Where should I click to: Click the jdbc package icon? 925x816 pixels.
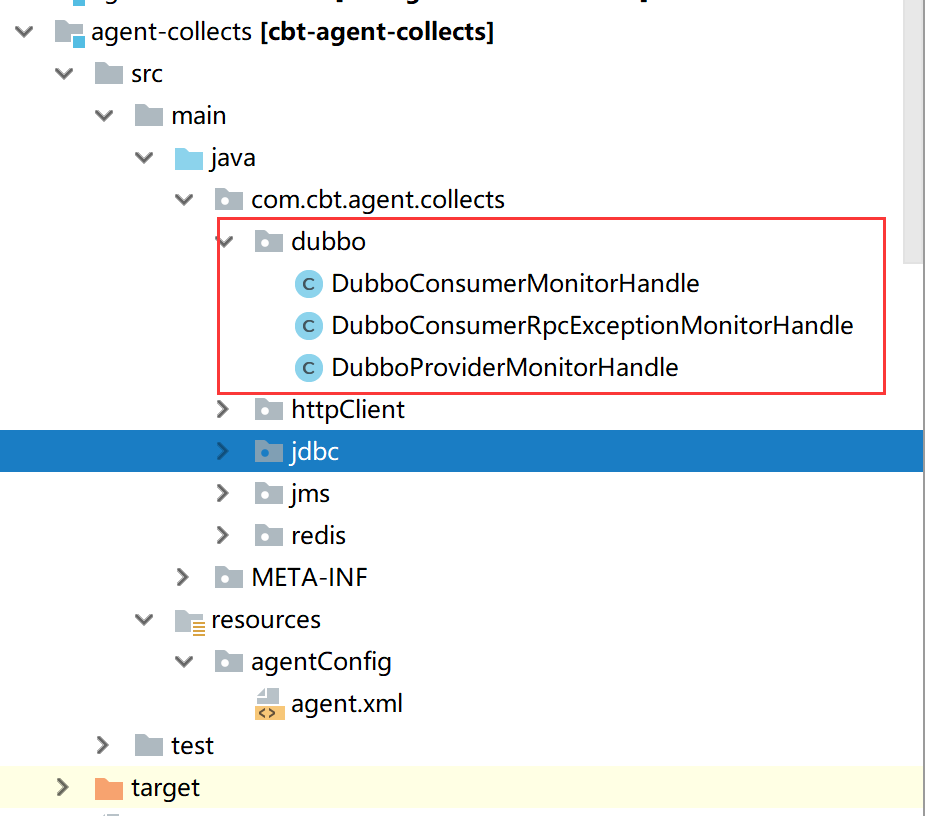coord(269,451)
